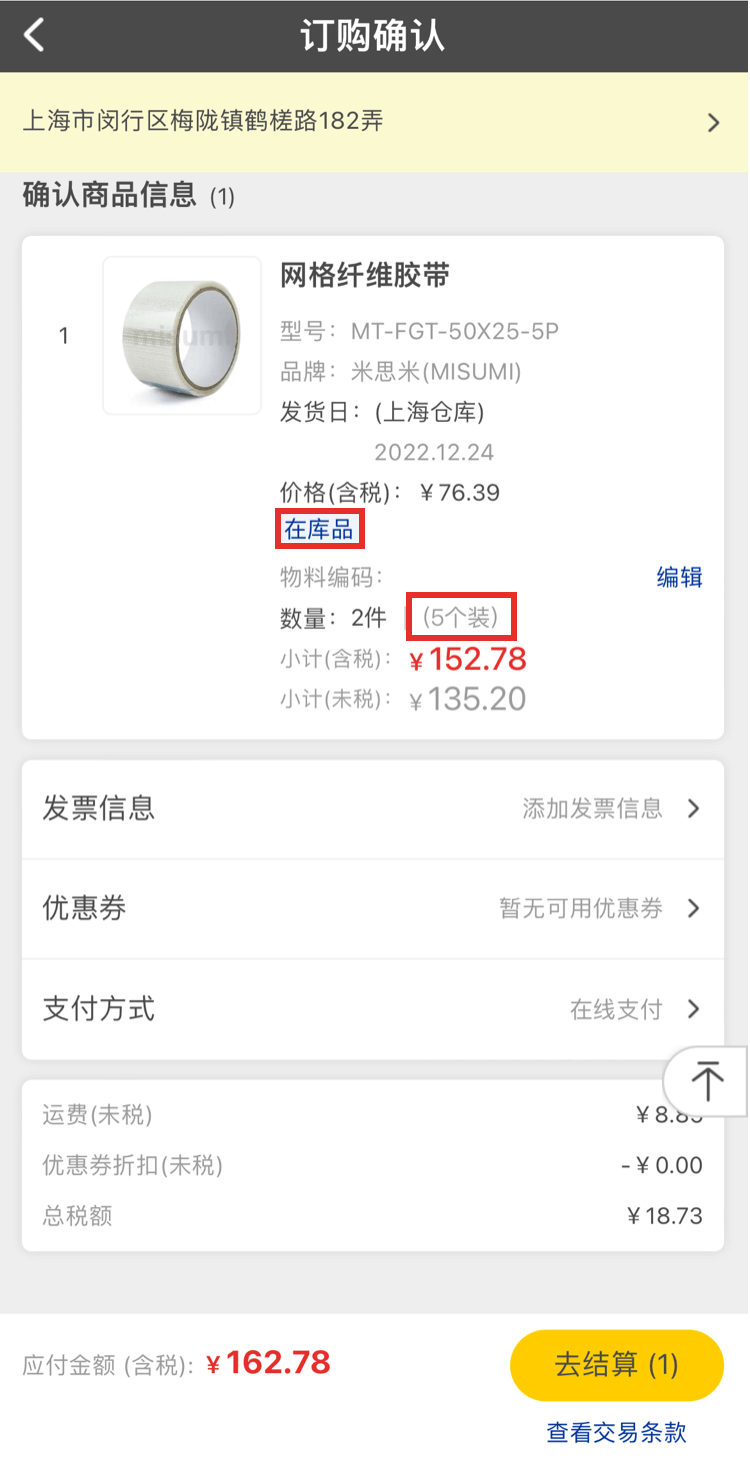This screenshot has width=750, height=1475.
Task: Open the tape product thumbnail image
Action: pyautogui.click(x=181, y=336)
